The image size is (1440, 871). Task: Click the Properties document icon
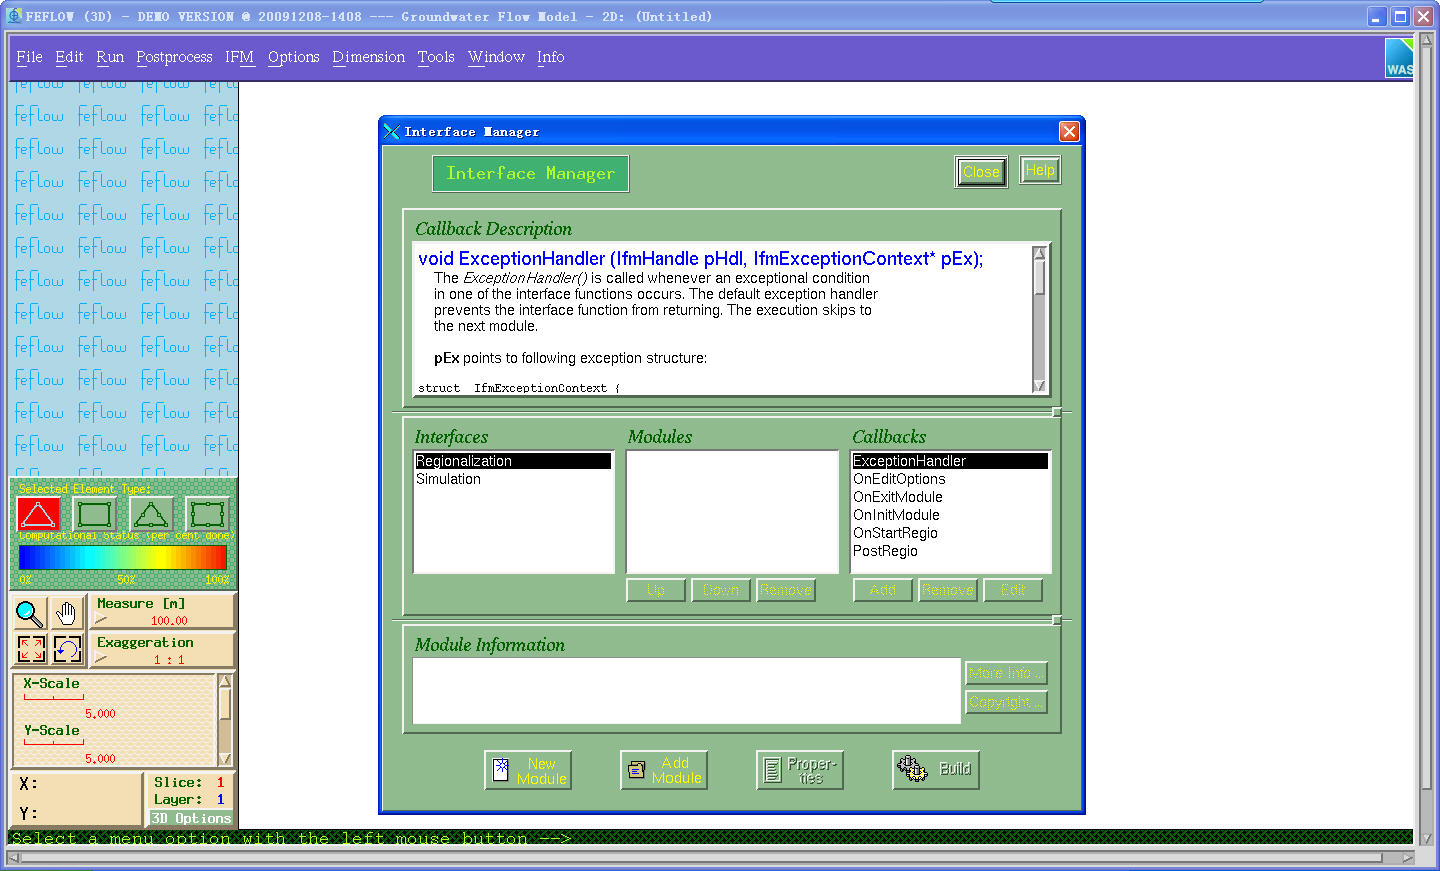tap(772, 770)
